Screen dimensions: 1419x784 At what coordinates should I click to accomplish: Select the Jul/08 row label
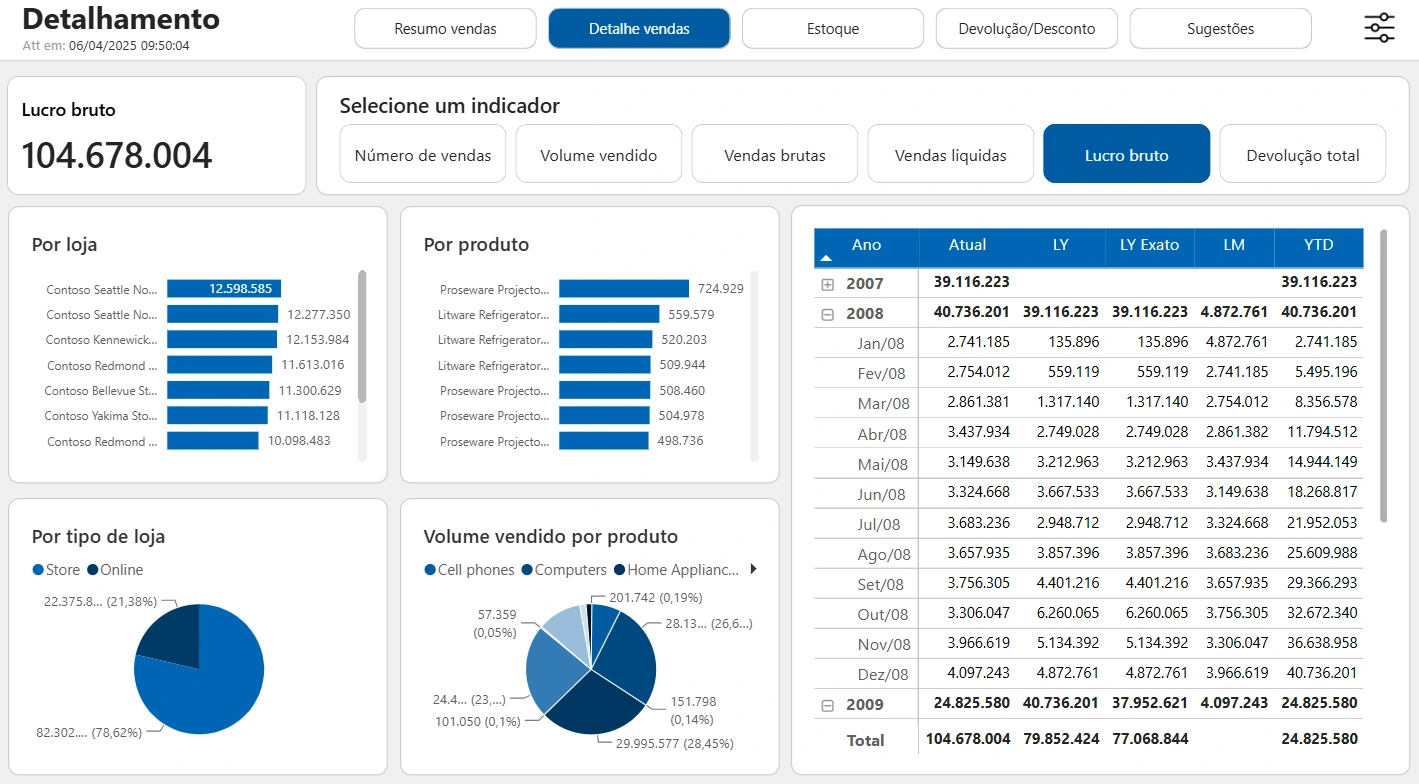point(879,524)
